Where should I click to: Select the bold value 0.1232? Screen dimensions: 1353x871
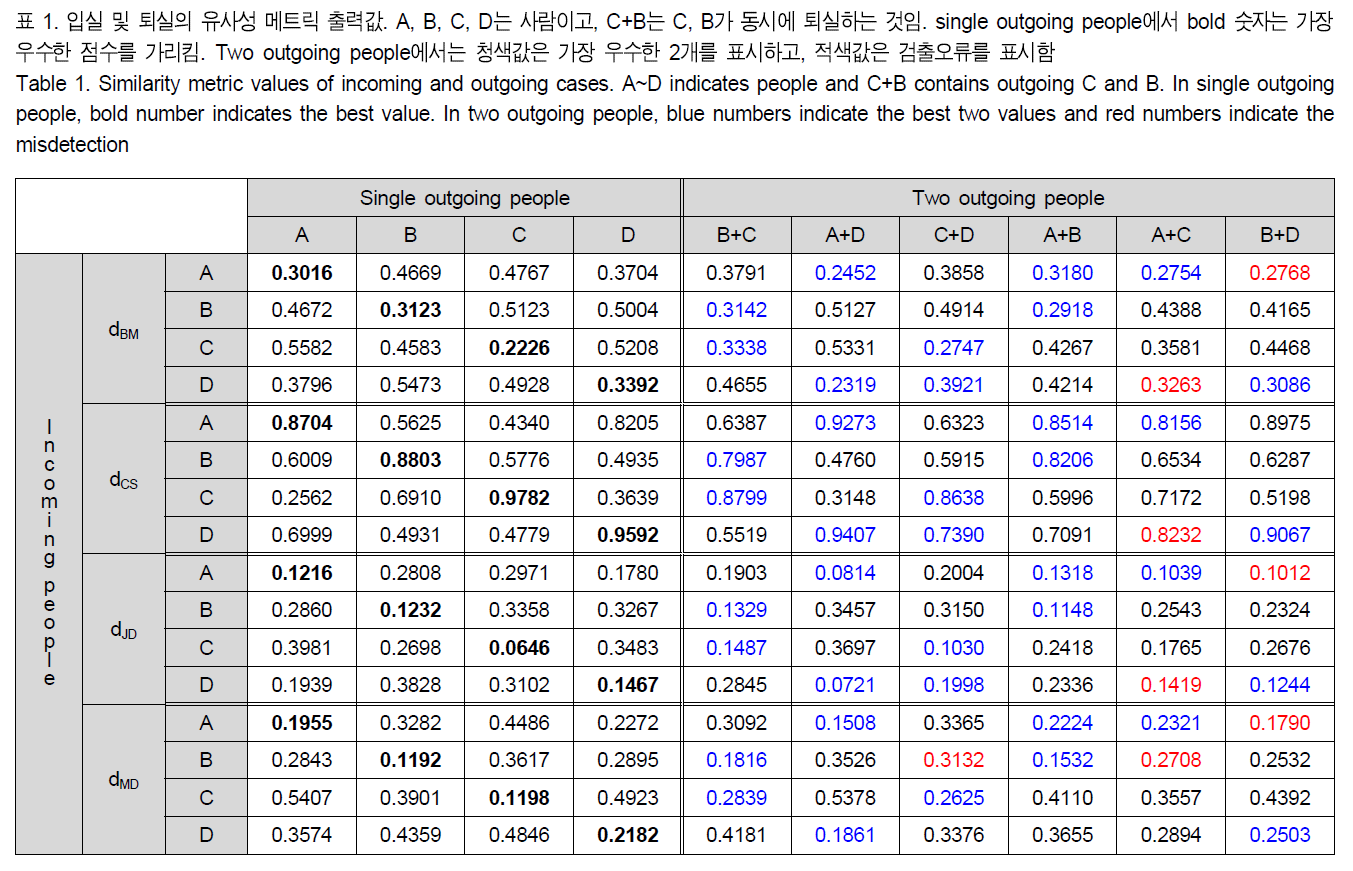410,610
